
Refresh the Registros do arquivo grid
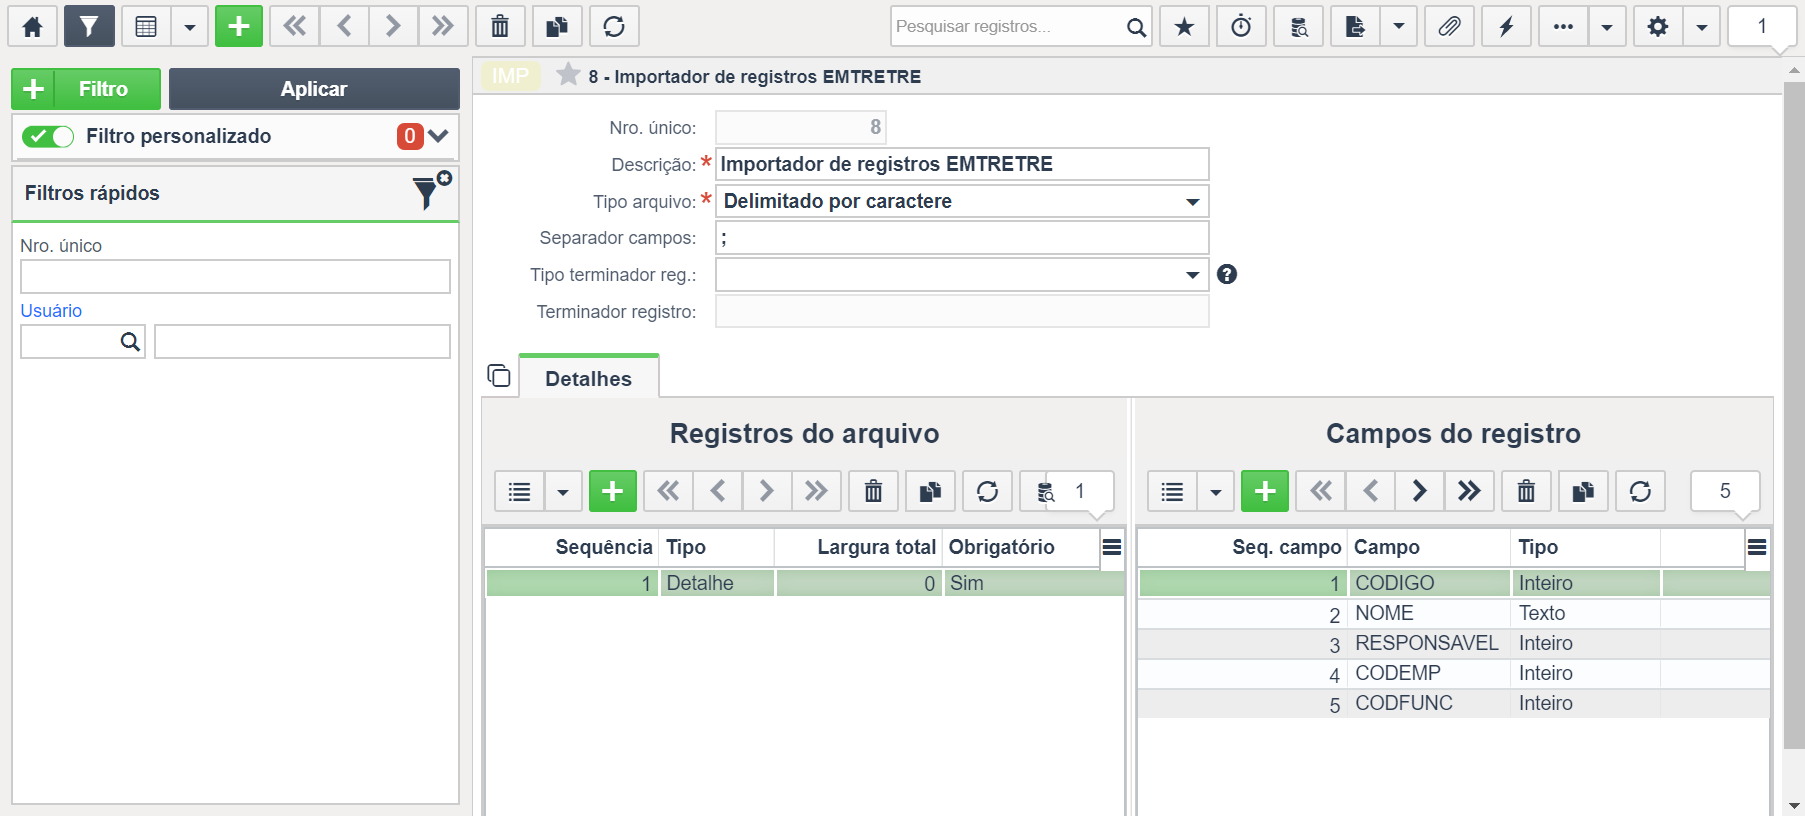988,491
